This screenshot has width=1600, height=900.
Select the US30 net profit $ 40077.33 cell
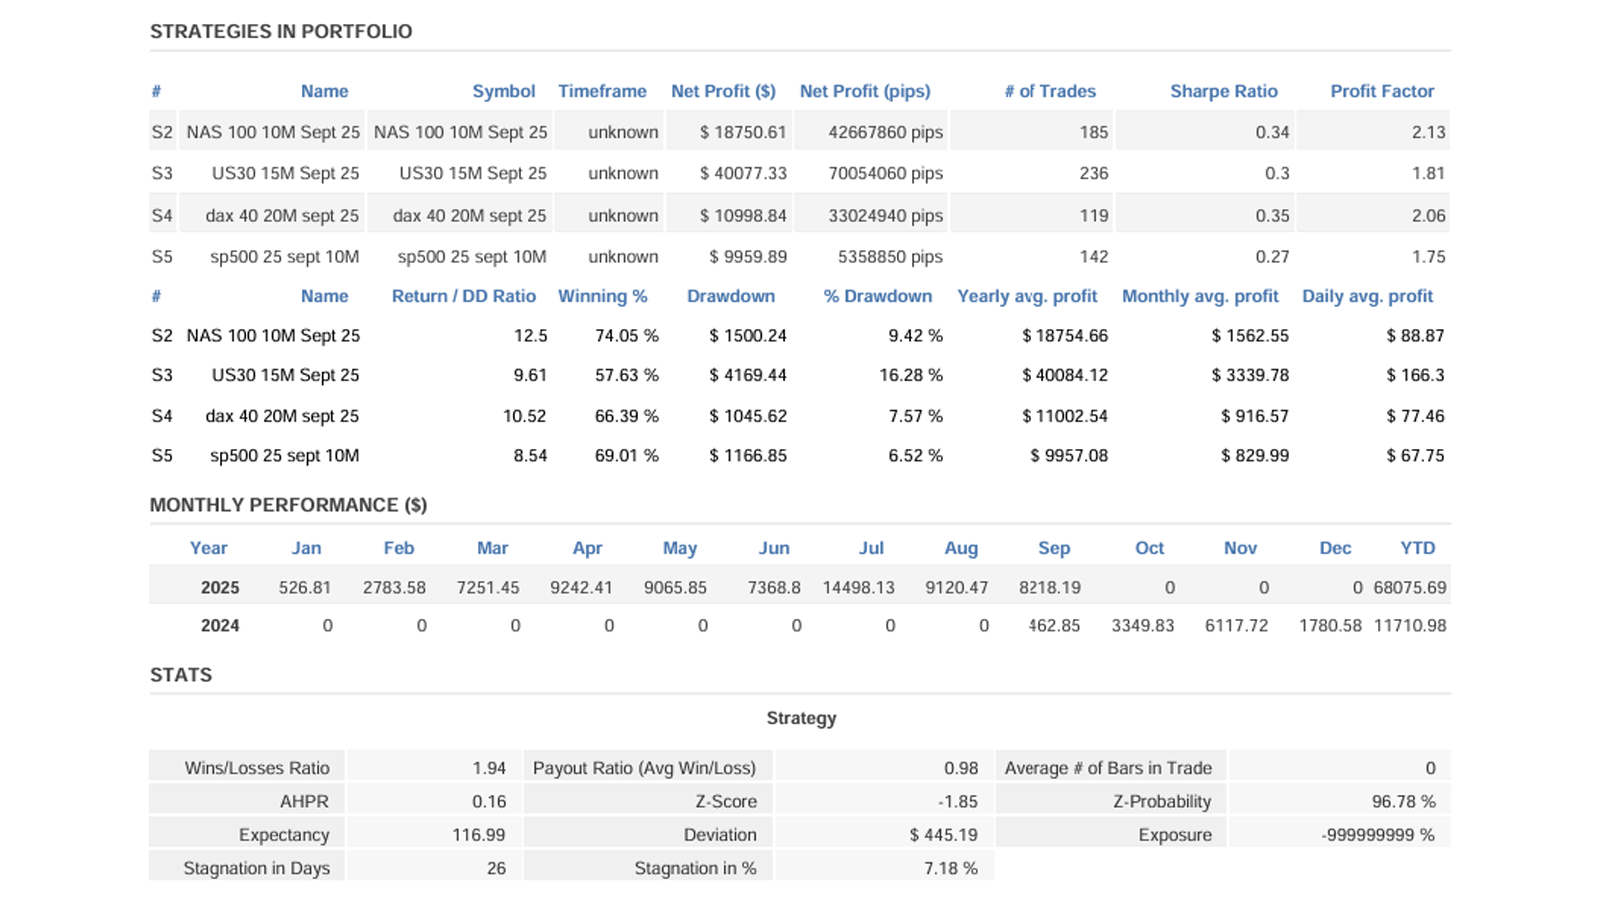743,173
